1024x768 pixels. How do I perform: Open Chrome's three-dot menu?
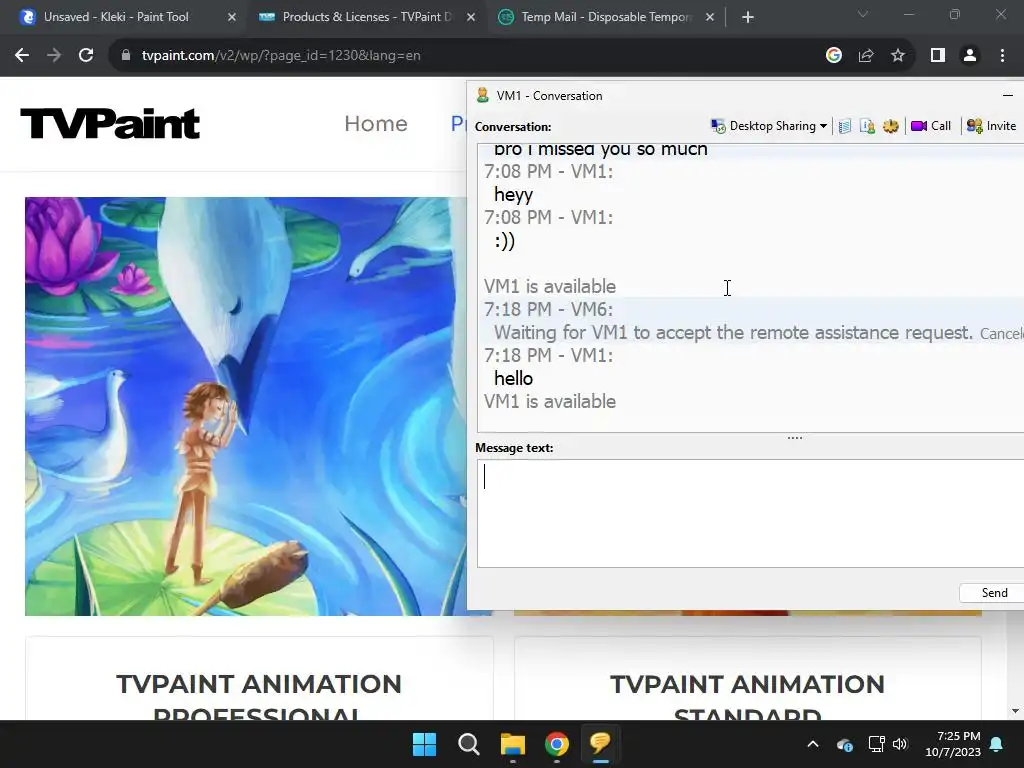(1002, 56)
